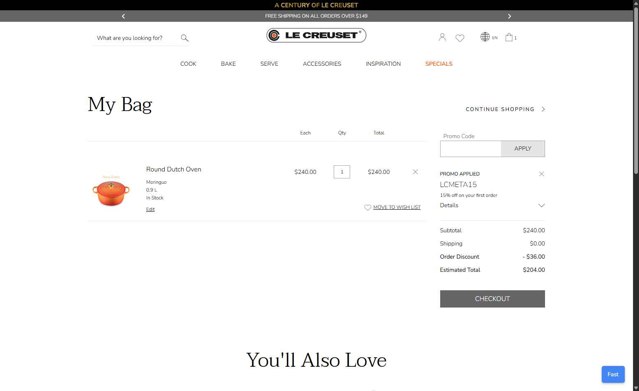Open the COOK menu
This screenshot has height=391, width=639.
point(188,64)
